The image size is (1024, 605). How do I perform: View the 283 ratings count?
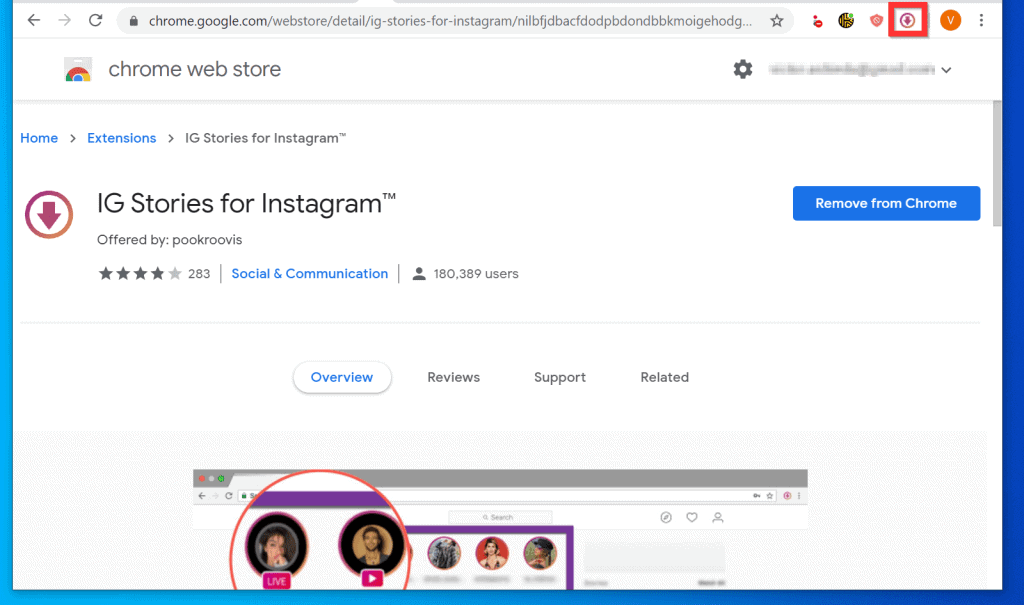click(x=199, y=274)
